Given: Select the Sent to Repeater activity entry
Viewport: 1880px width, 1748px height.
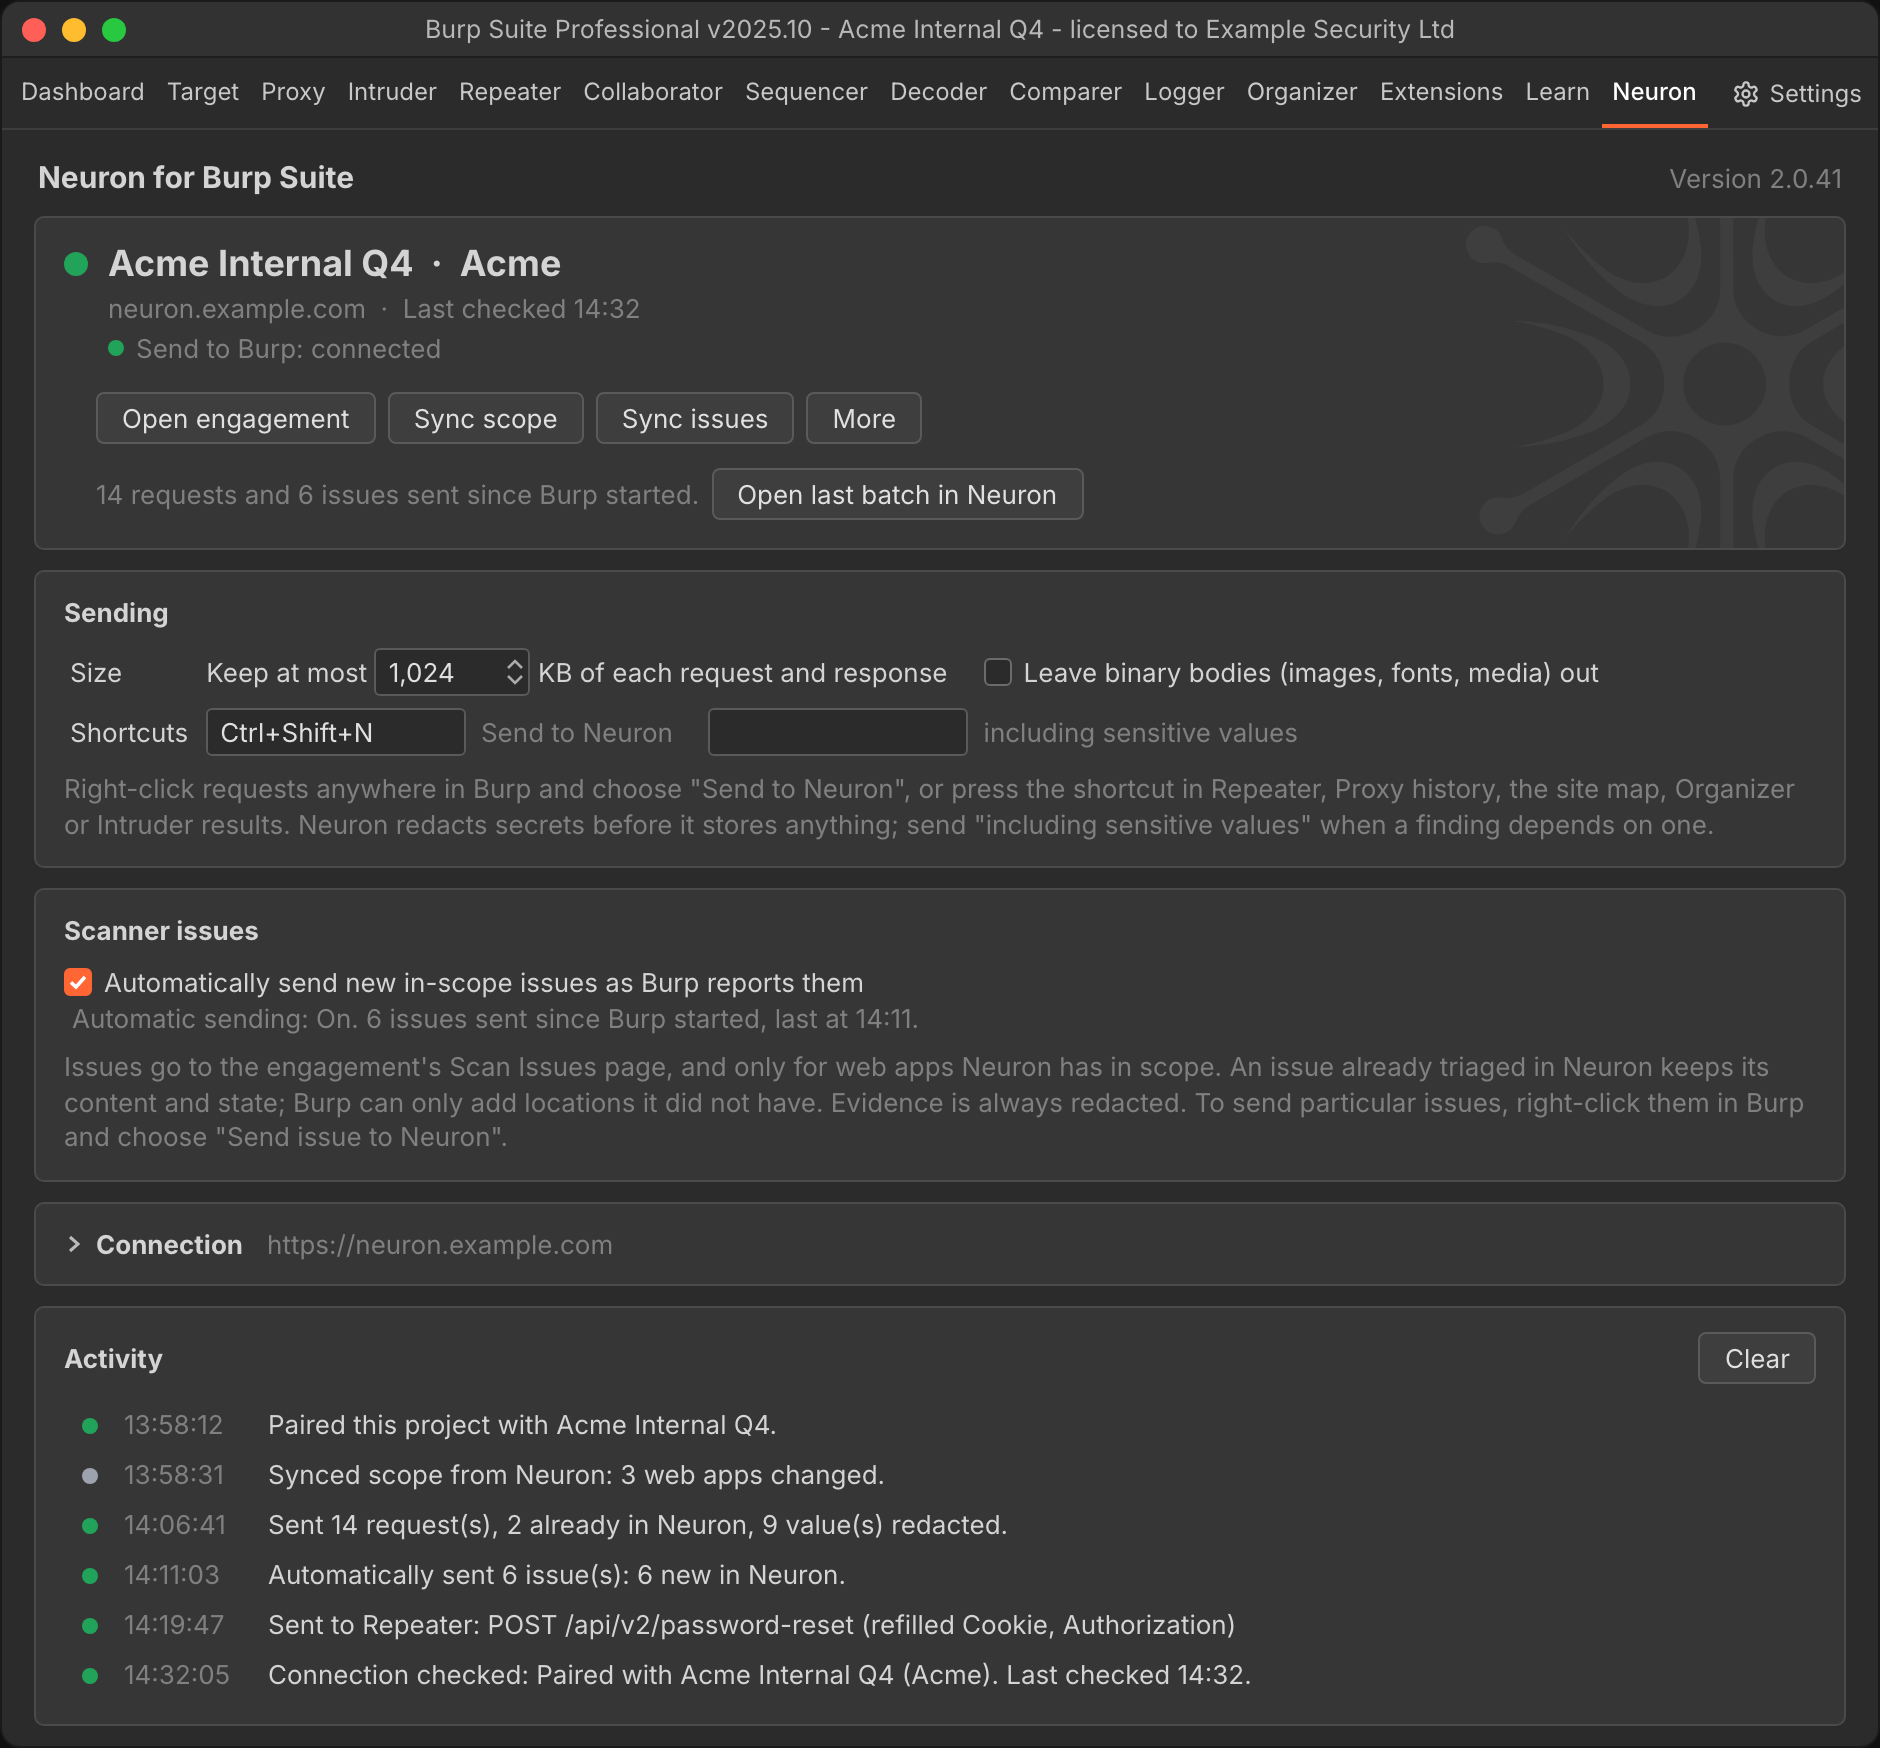Looking at the screenshot, I should (751, 1624).
